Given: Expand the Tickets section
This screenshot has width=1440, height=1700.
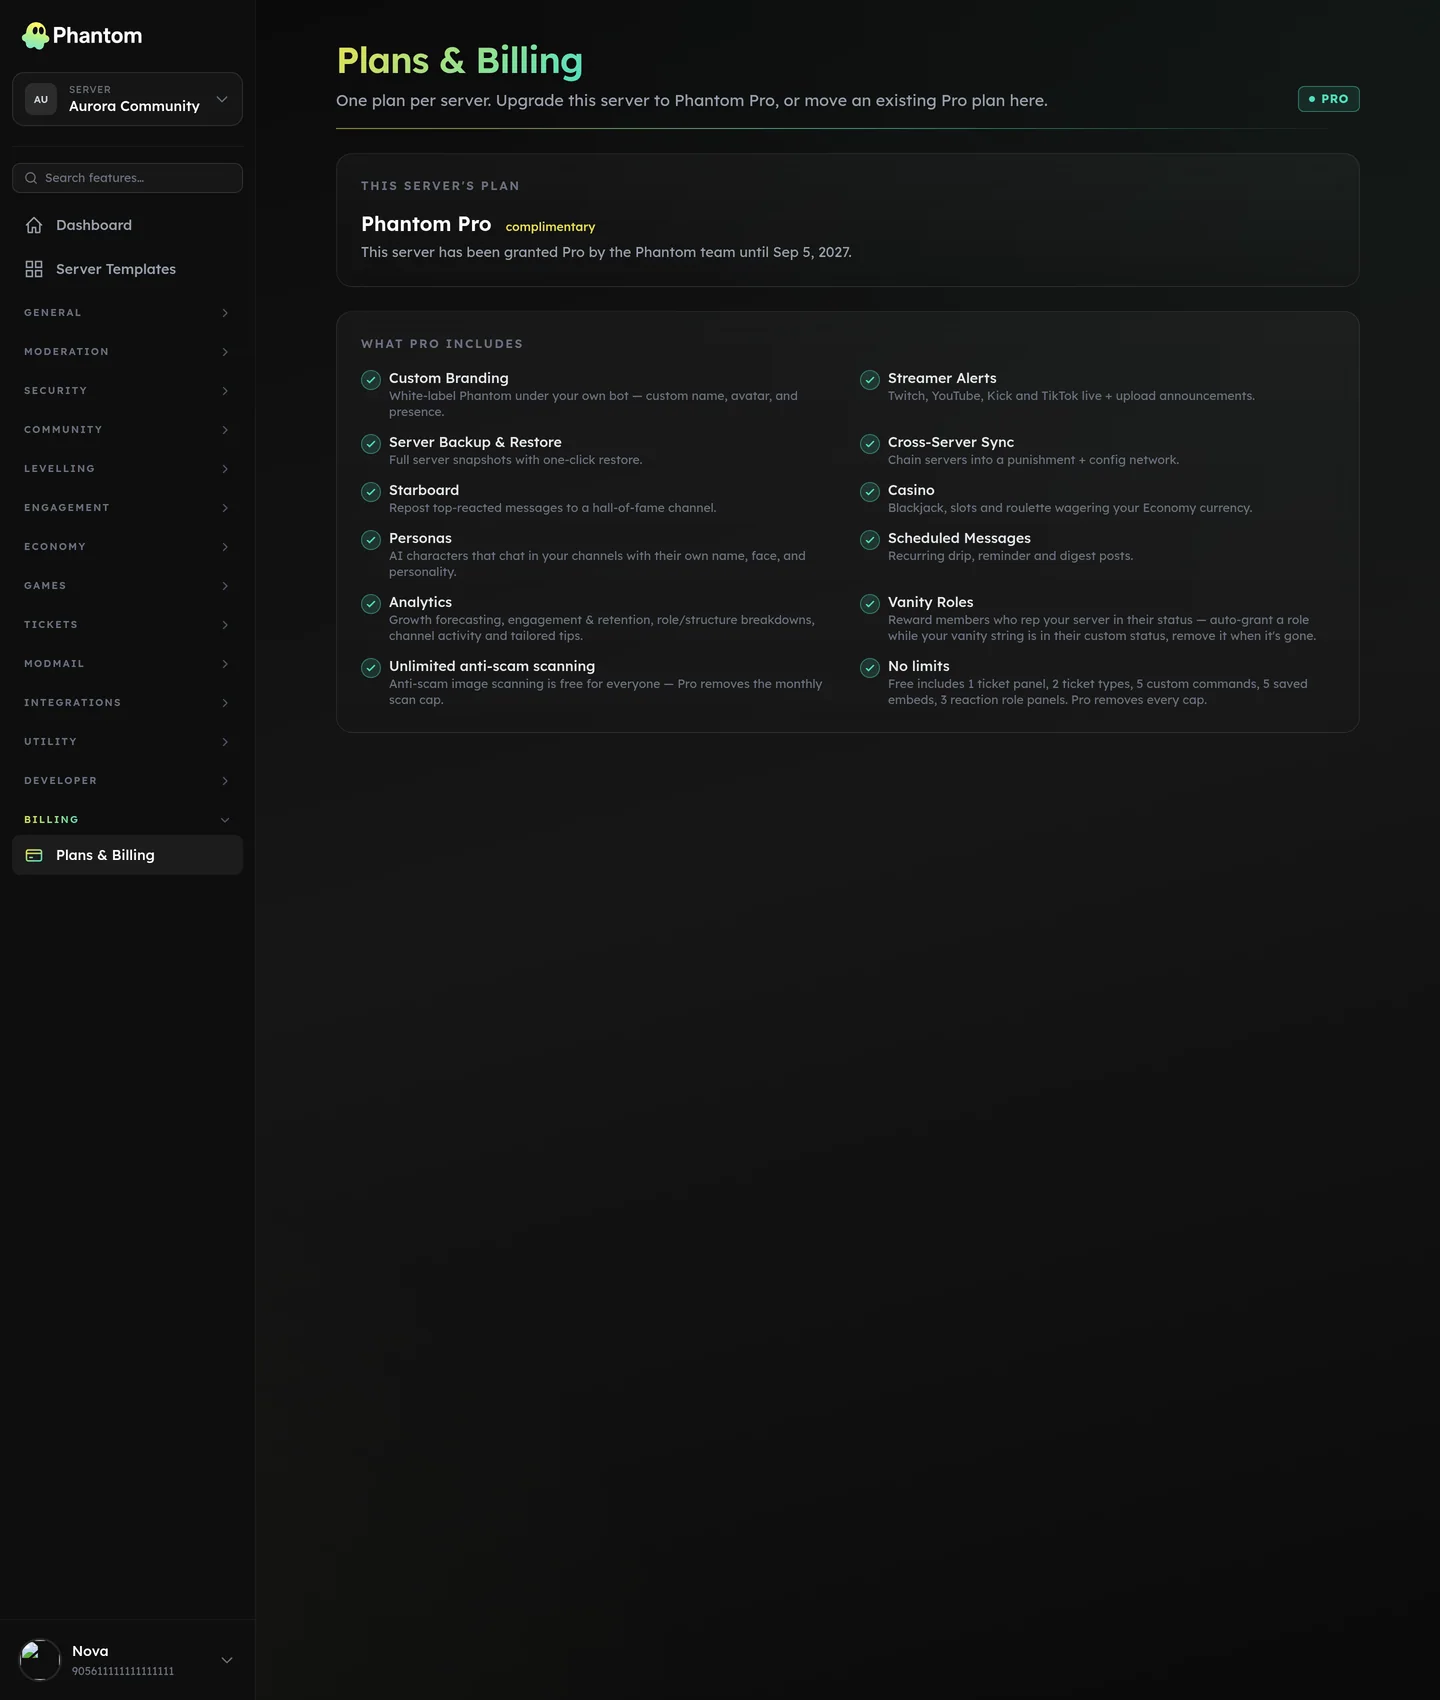Looking at the screenshot, I should pos(127,625).
